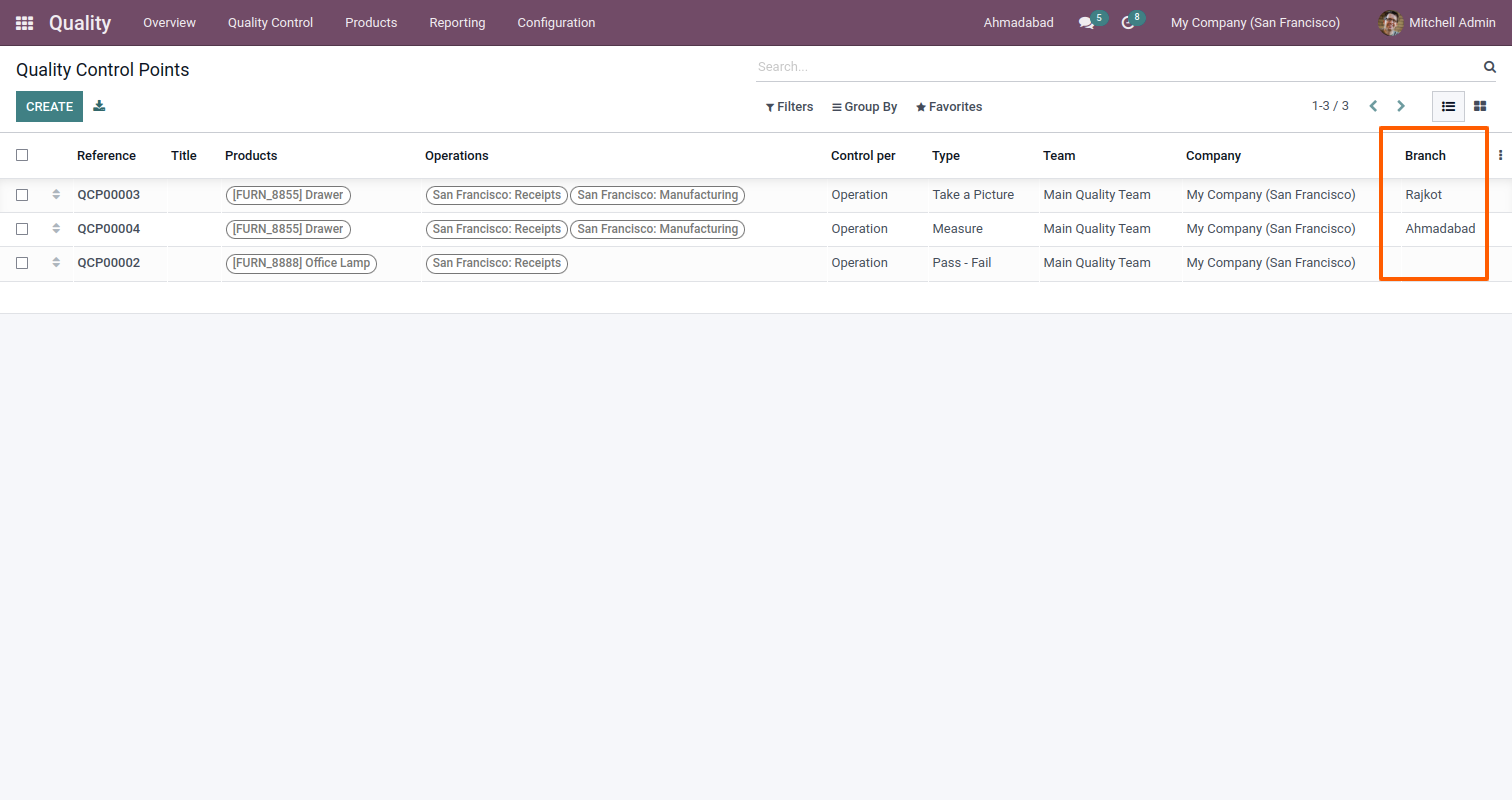This screenshot has width=1512, height=800.
Task: Open the Overview menu
Action: pyautogui.click(x=169, y=23)
